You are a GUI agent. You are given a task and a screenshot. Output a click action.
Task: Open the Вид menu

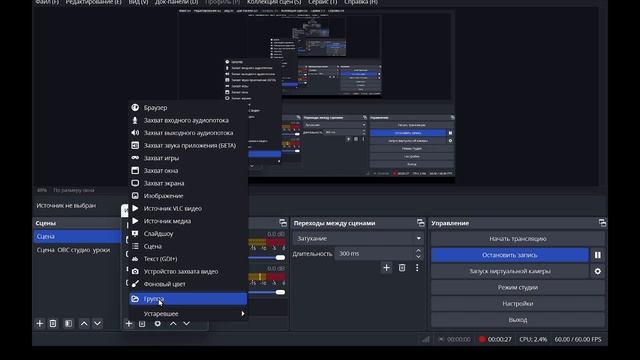click(x=138, y=2)
